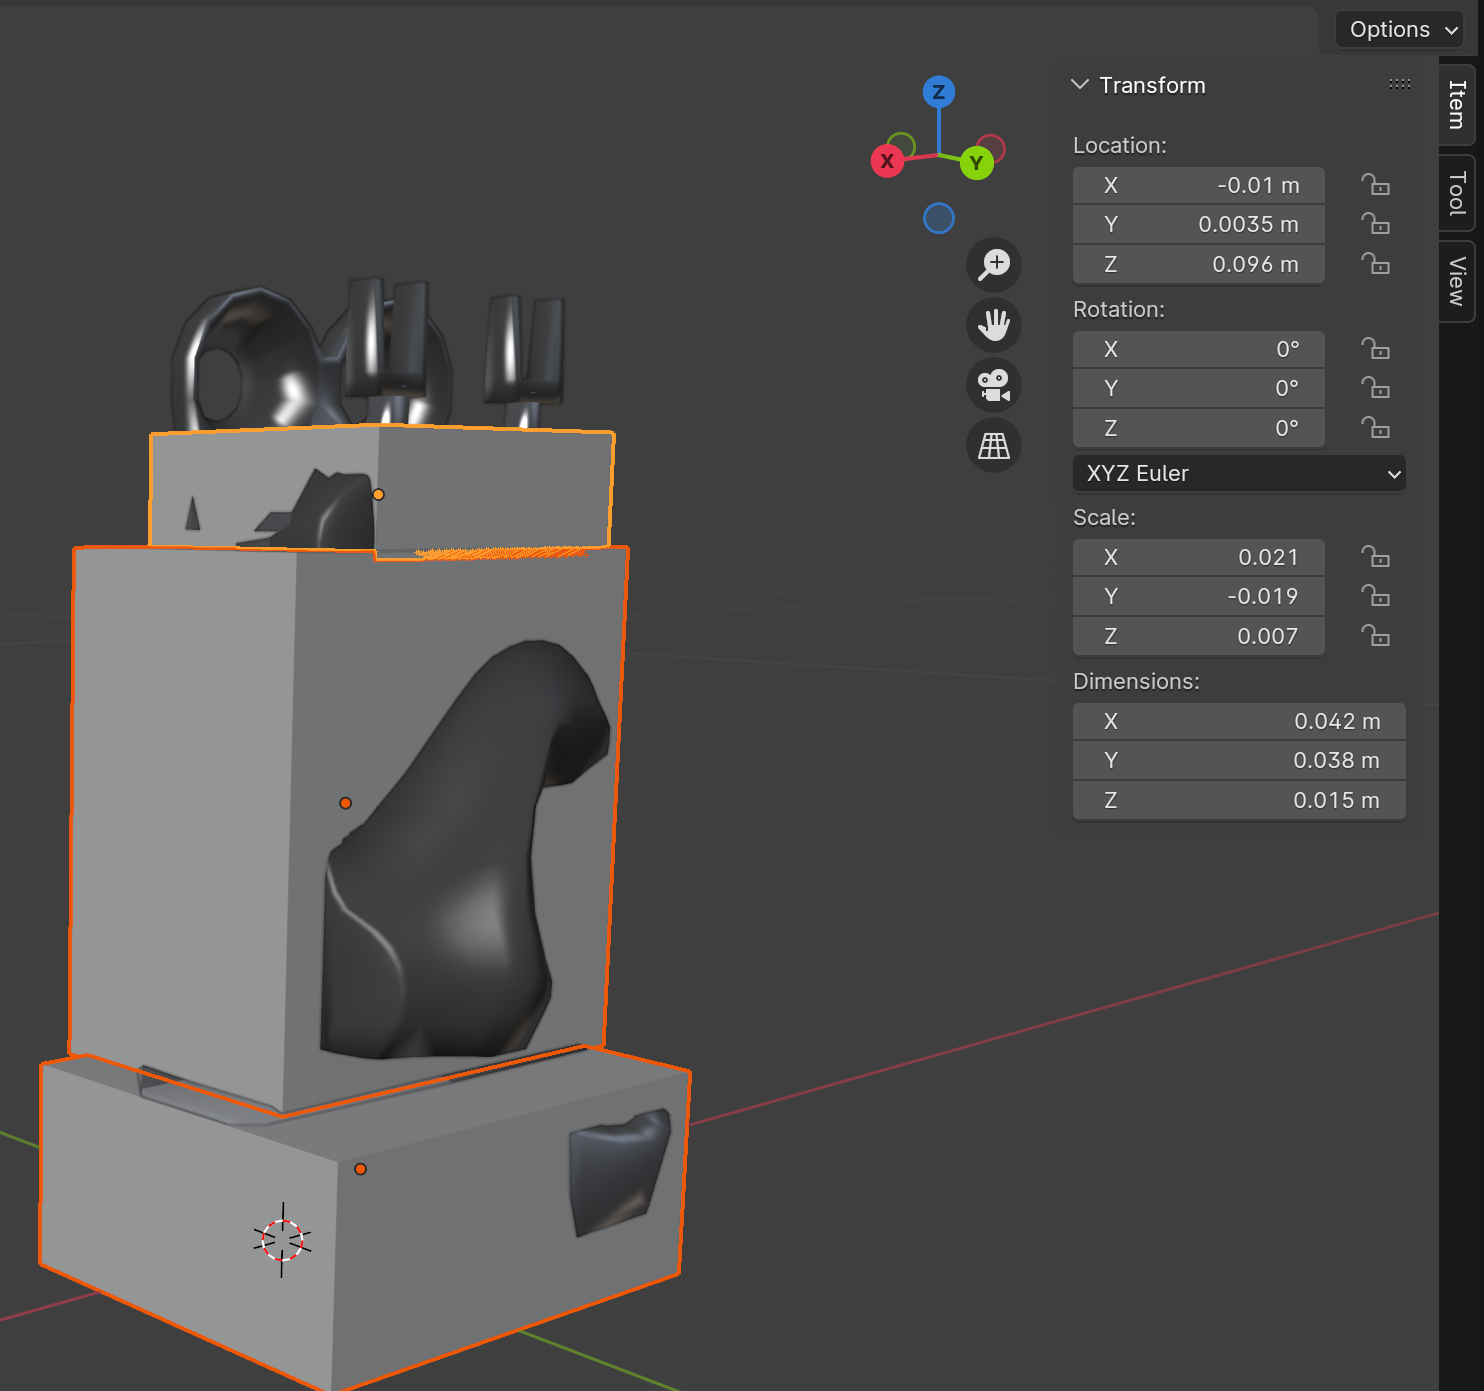This screenshot has height=1391, width=1484.
Task: Lock the Scale Y value
Action: [x=1375, y=597]
